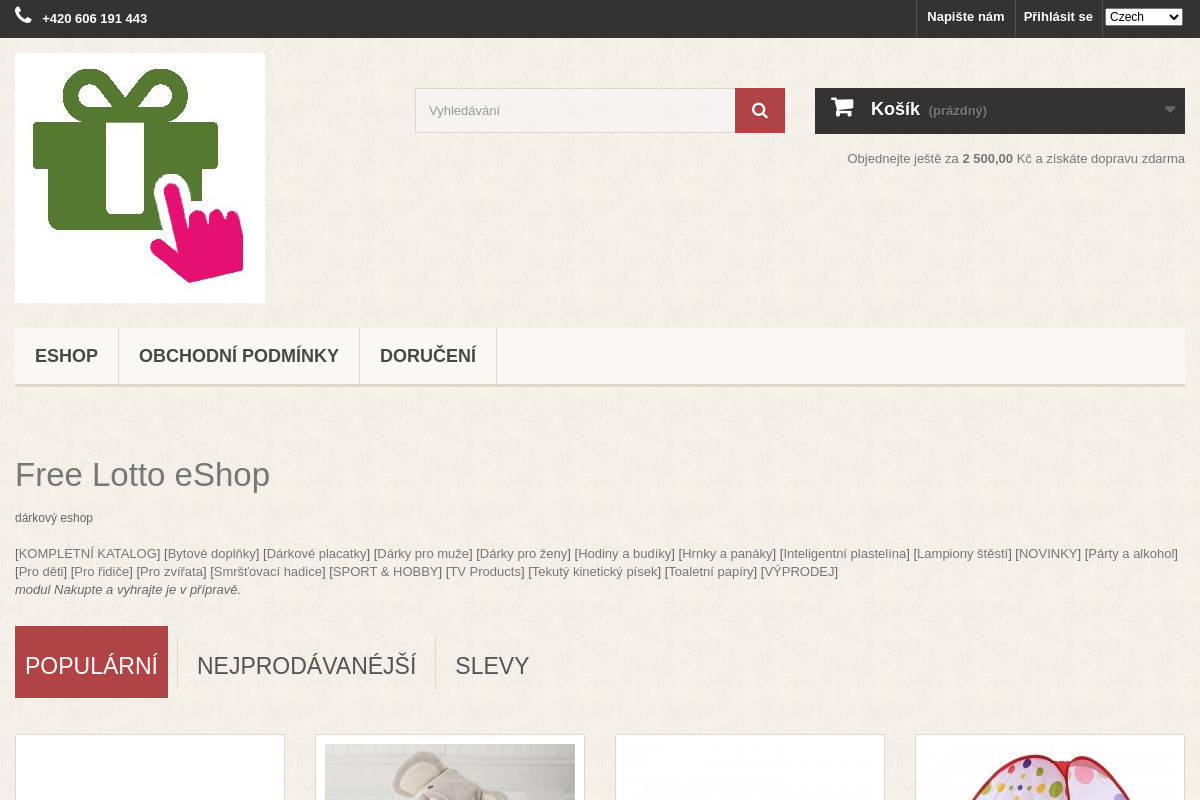Switch to the NEJPRODÁVANĚJŠÍ tab
This screenshot has width=1200, height=800.
point(306,666)
